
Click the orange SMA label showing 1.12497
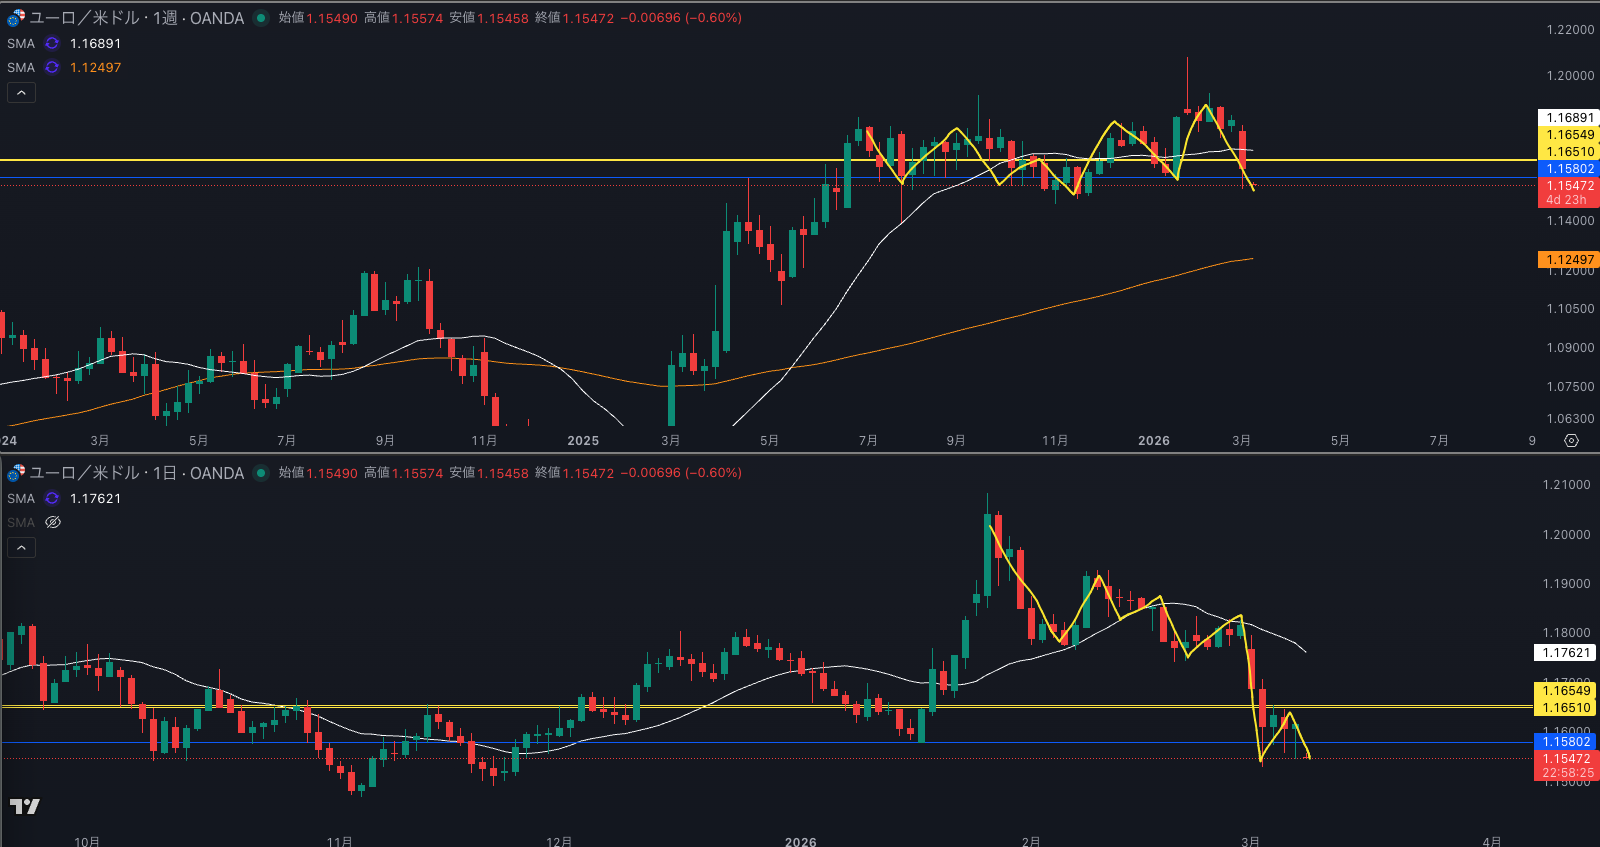pos(95,68)
